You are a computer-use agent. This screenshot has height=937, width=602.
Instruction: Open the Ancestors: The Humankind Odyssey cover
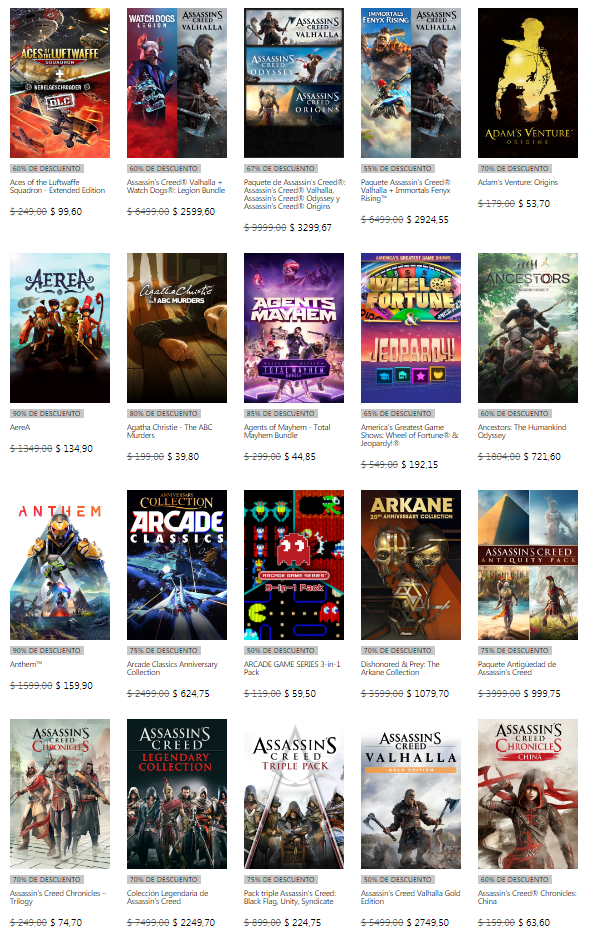pyautogui.click(x=527, y=328)
